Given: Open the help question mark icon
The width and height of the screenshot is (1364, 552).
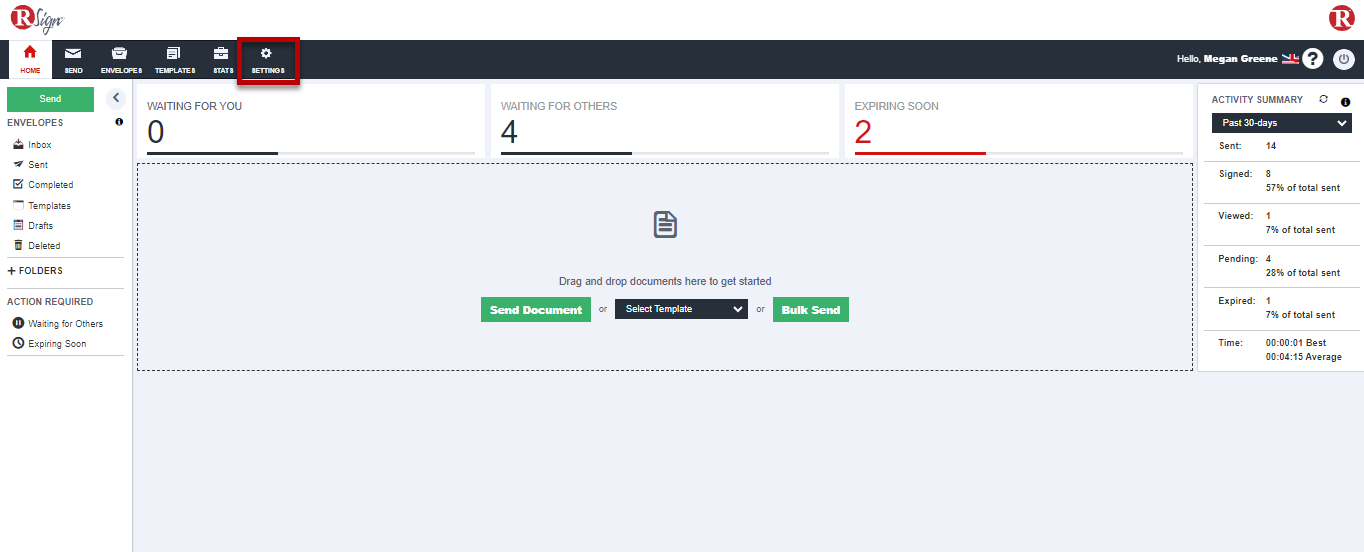Looking at the screenshot, I should point(1313,59).
